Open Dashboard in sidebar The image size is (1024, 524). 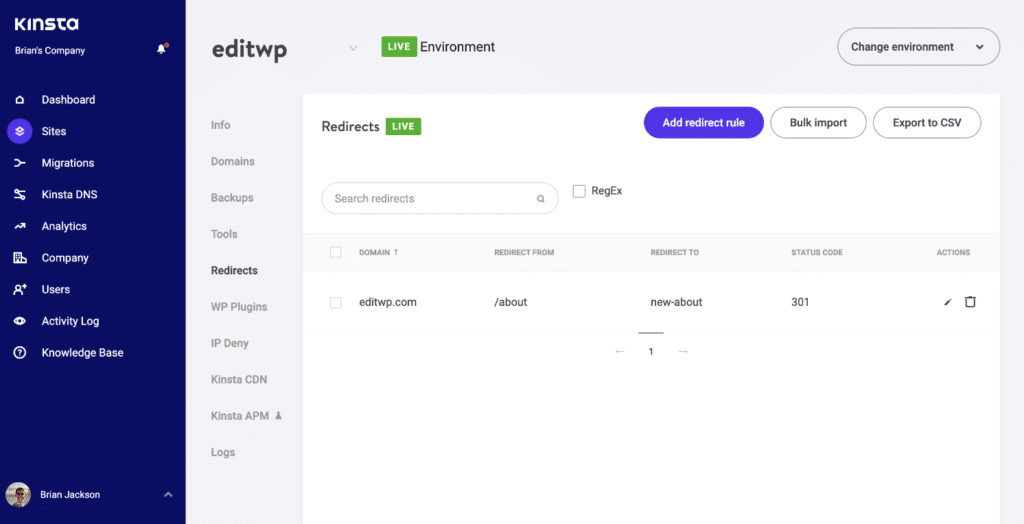click(68, 100)
